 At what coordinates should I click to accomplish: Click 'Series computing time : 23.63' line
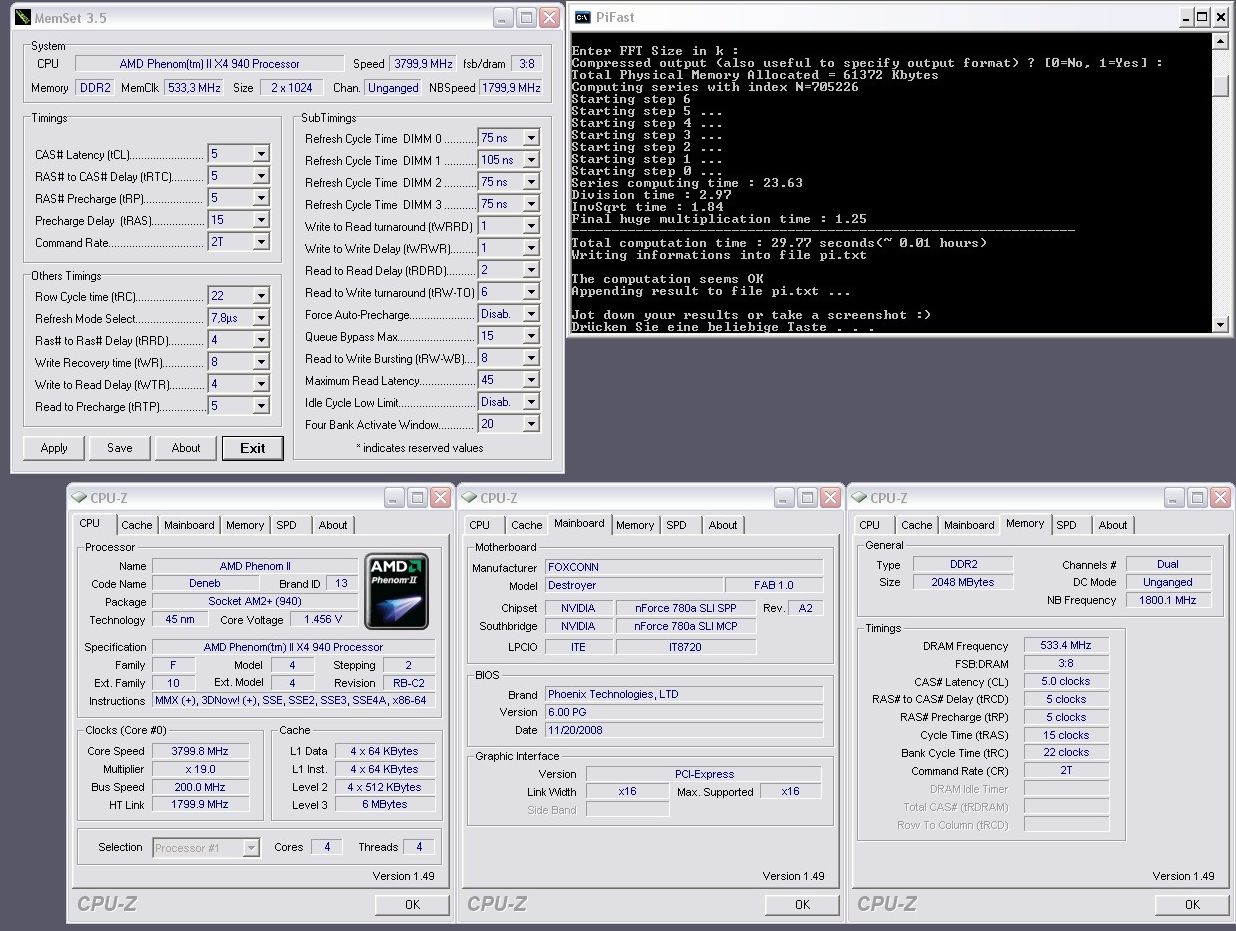tap(687, 183)
